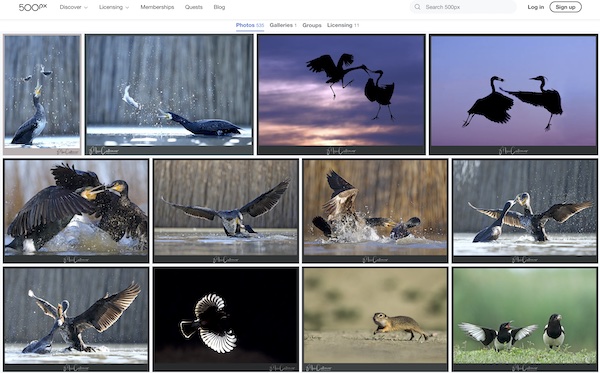The image size is (600, 373).
Task: Open the two crane silhouettes on purple sky
Action: coord(514,94)
